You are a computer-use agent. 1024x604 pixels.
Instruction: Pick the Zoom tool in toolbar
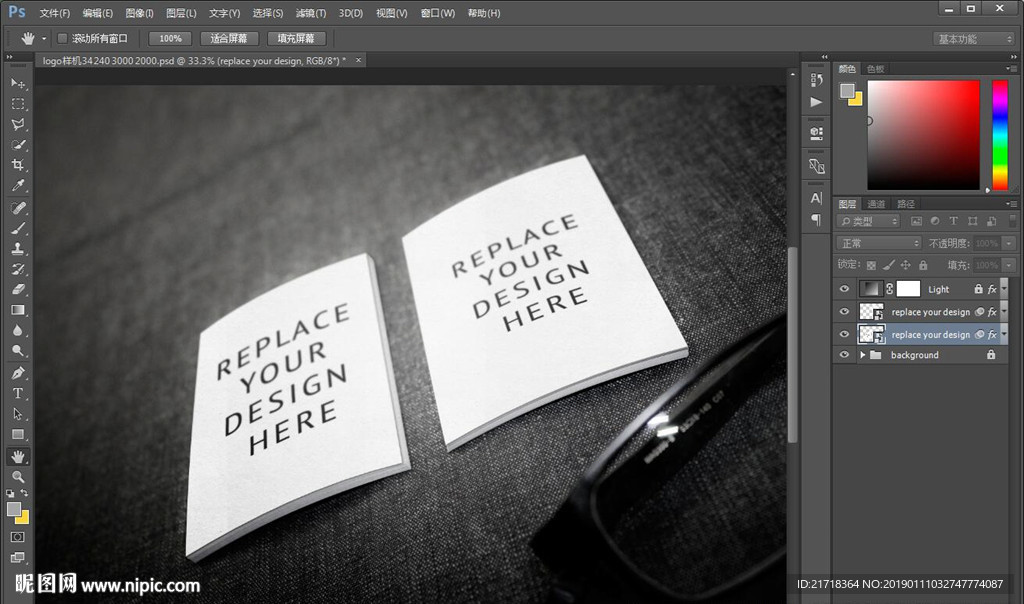coord(18,477)
